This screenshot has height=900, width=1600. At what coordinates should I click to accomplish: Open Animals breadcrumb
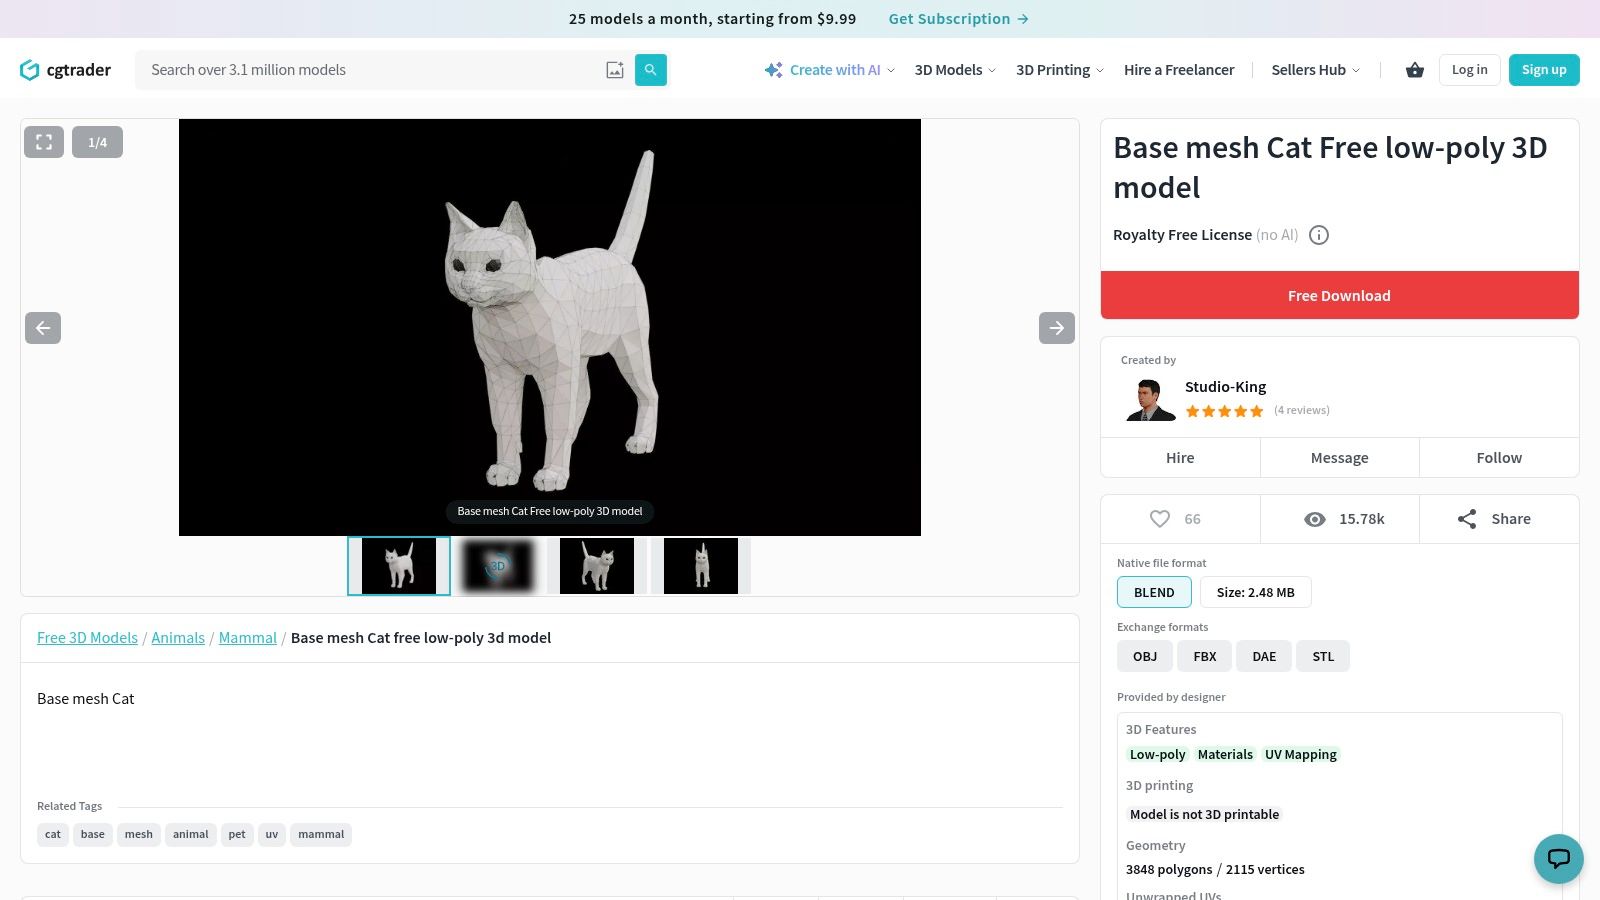click(x=178, y=638)
